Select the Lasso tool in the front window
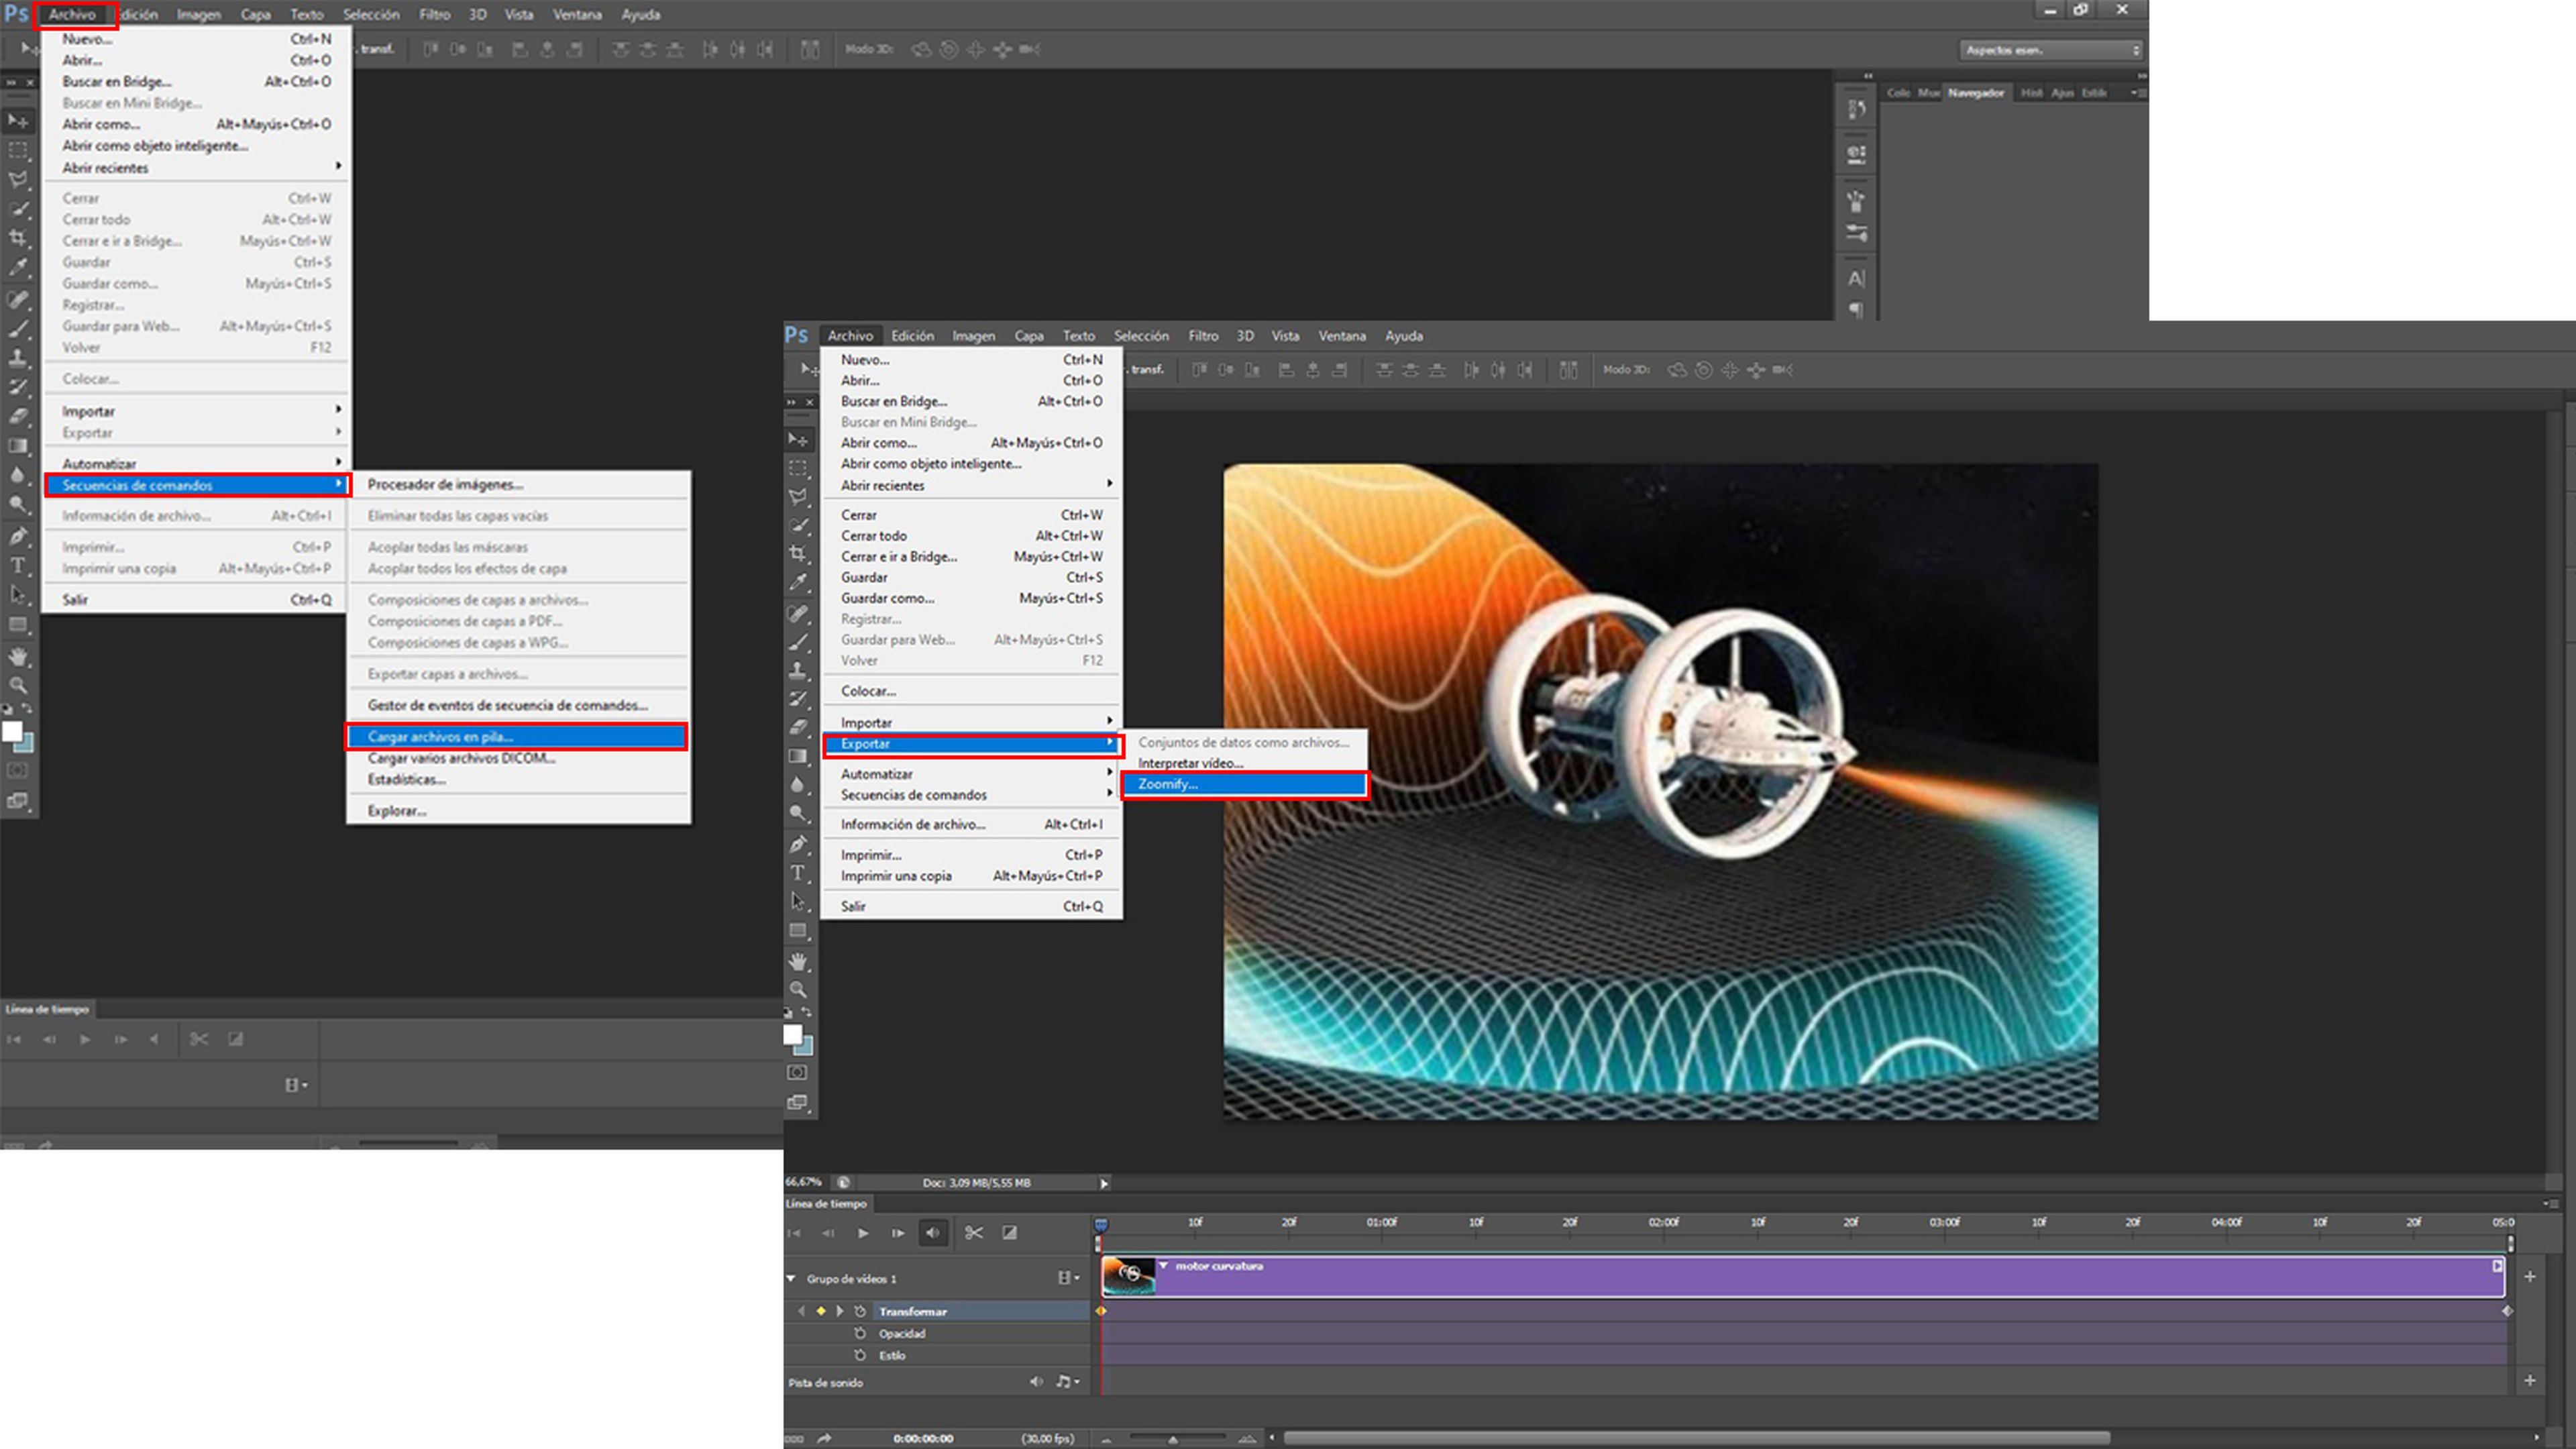The height and width of the screenshot is (1449, 2576). pos(798,496)
